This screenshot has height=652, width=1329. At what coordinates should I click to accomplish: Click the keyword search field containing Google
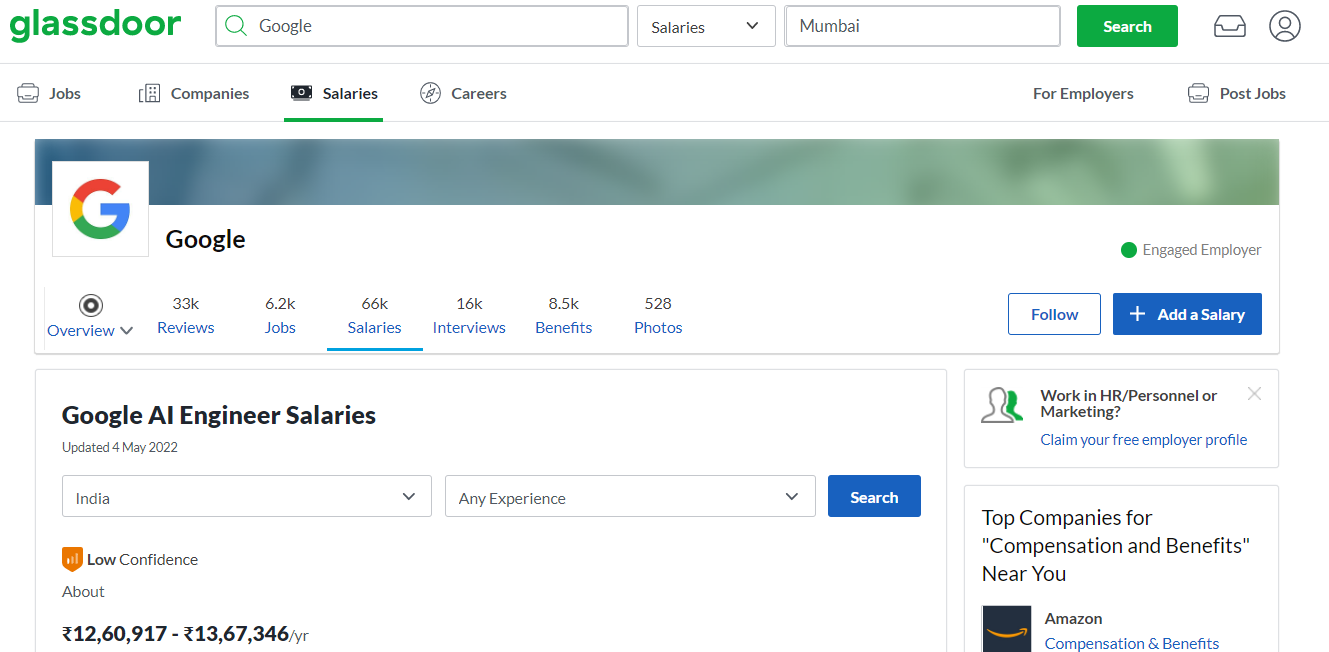pos(422,26)
